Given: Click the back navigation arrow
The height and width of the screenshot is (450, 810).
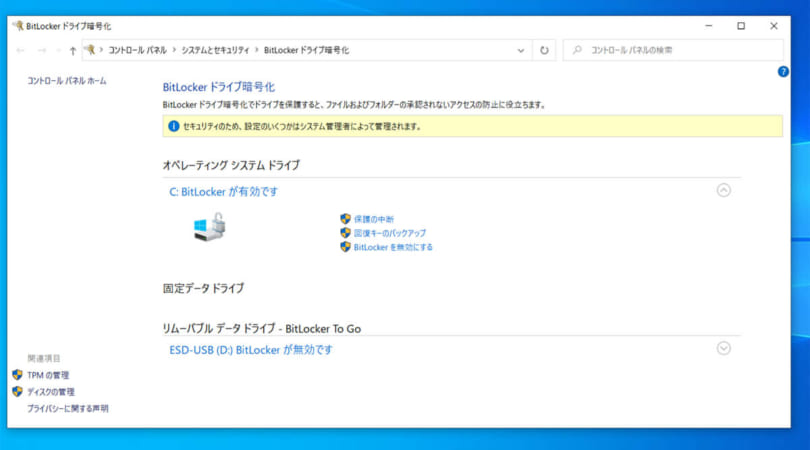Looking at the screenshot, I should (x=22, y=50).
